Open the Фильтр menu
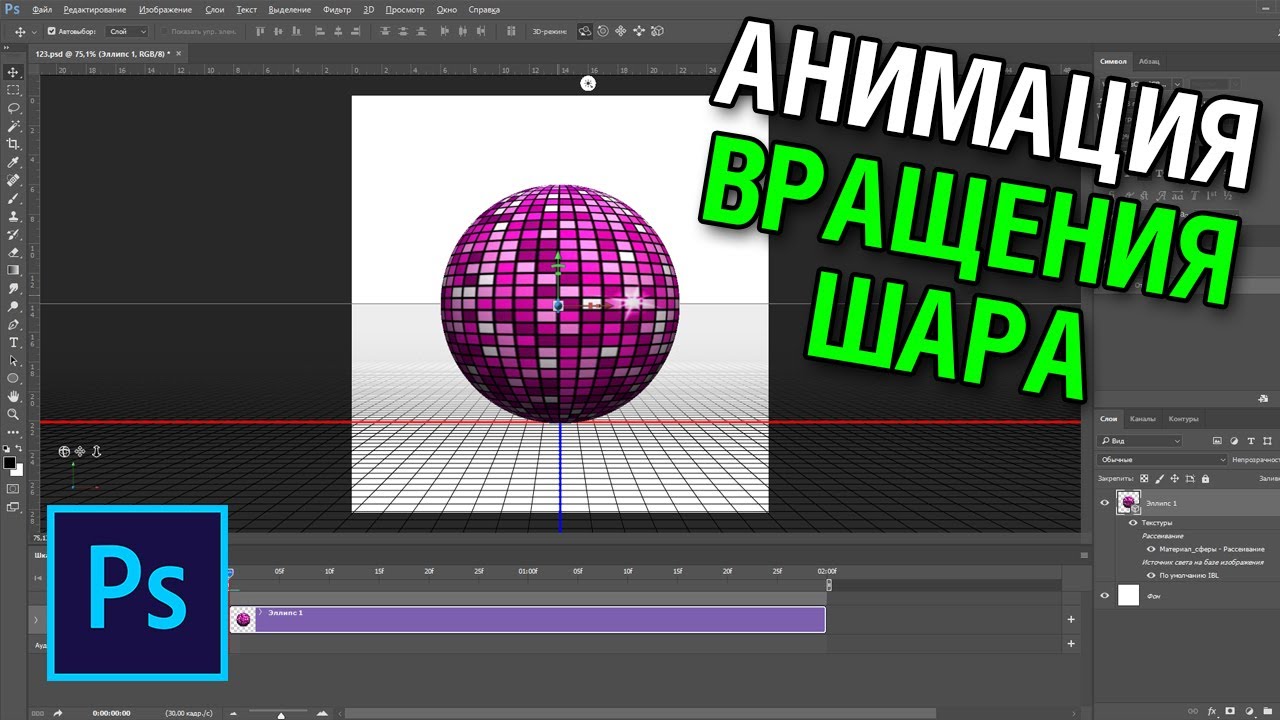The width and height of the screenshot is (1280, 720). point(337,9)
